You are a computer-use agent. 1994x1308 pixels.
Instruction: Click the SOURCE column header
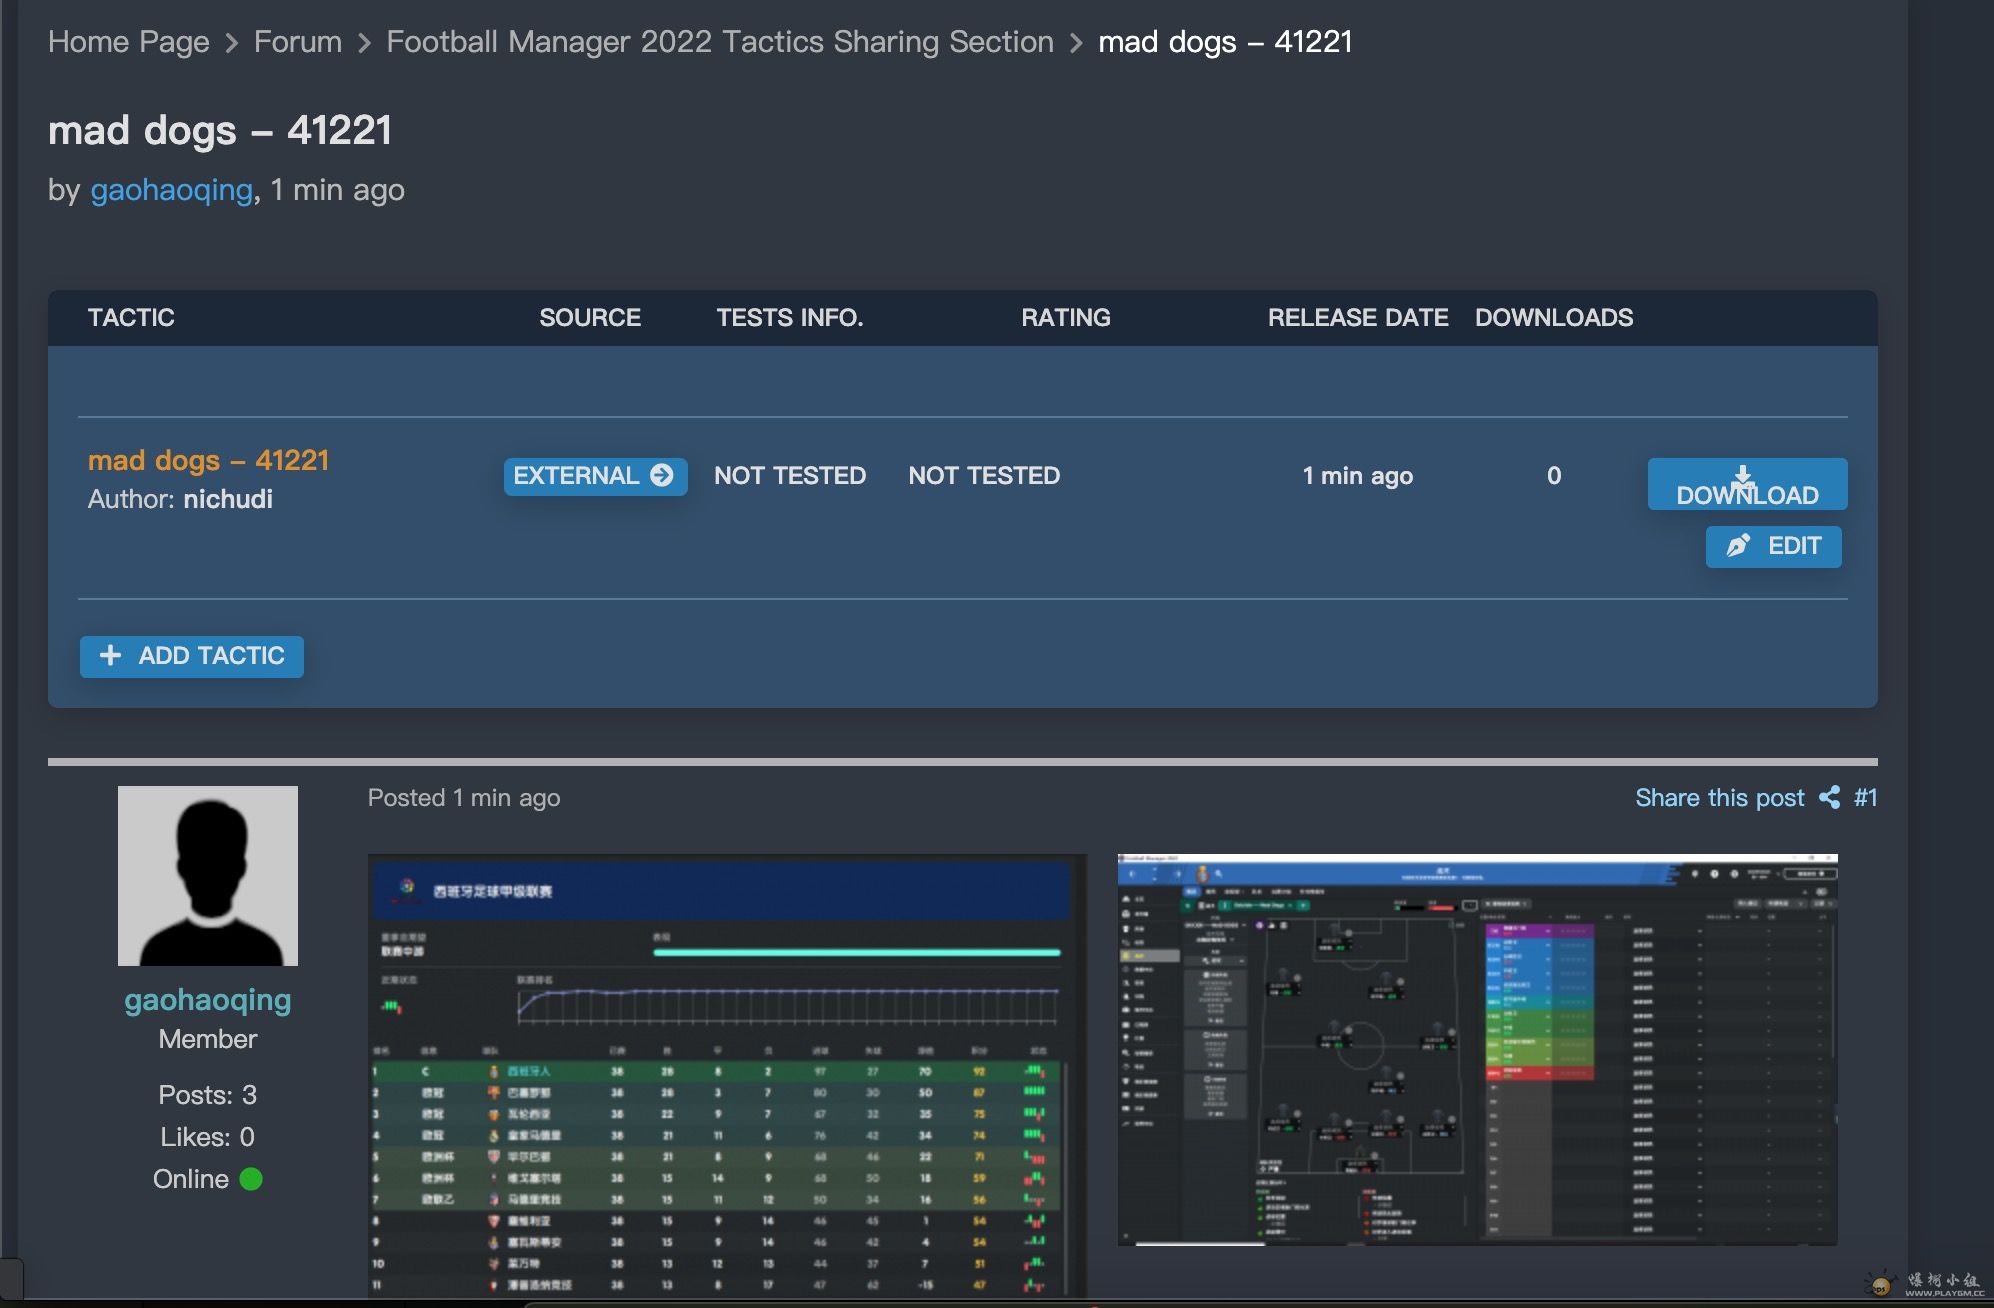590,318
